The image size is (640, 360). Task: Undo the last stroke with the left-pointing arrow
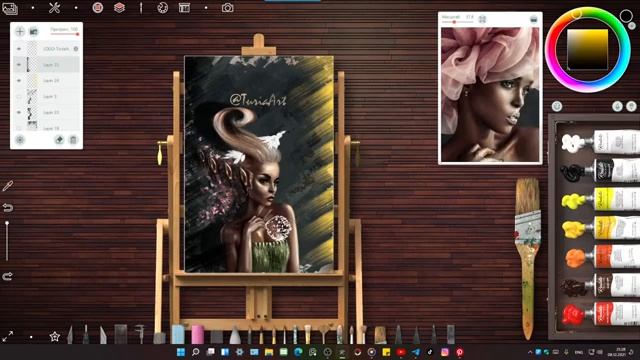pyautogui.click(x=7, y=208)
